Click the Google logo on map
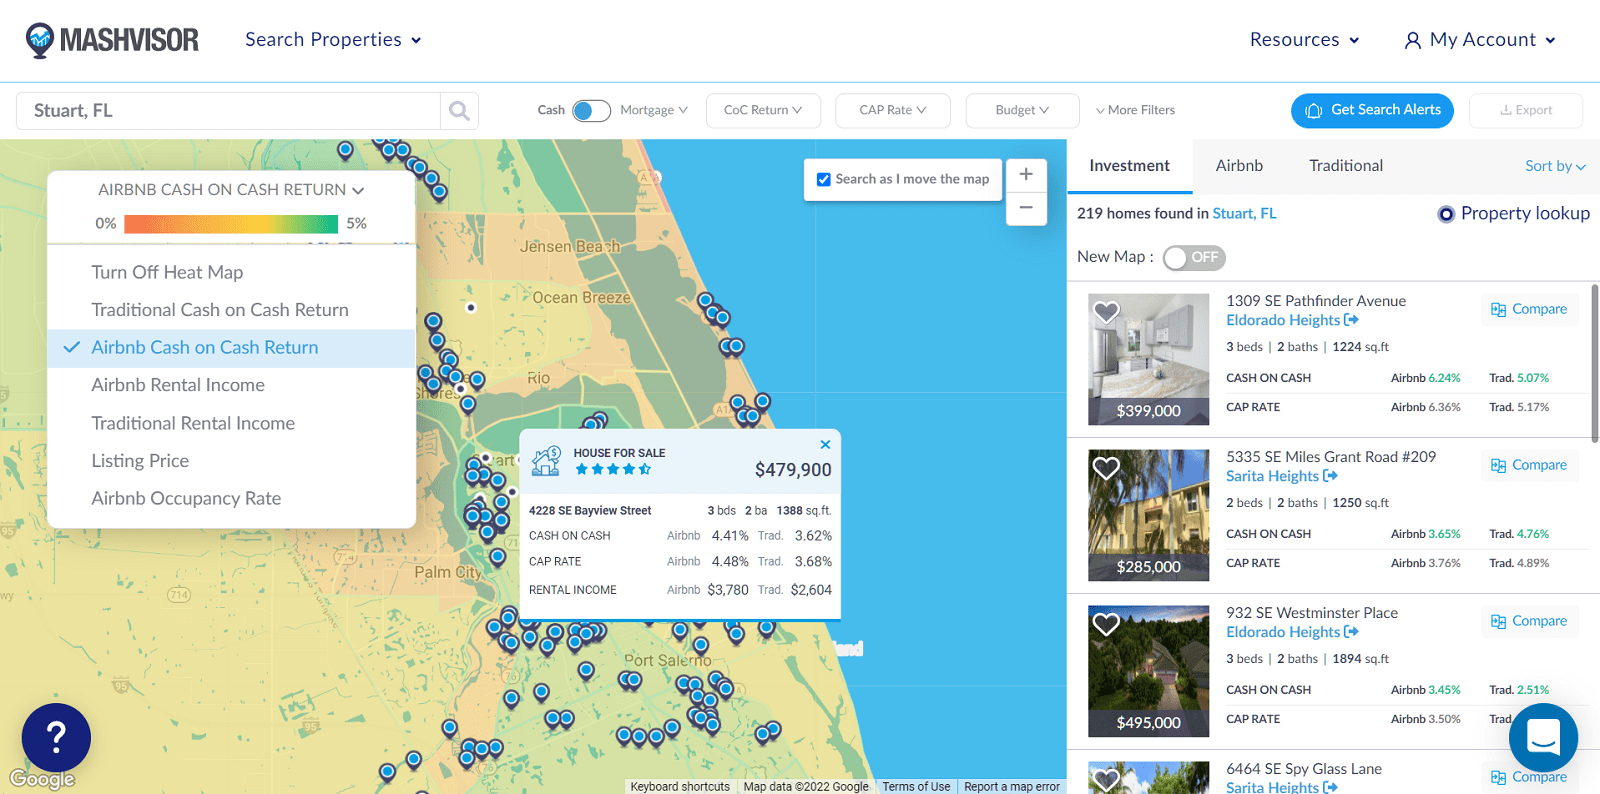Image resolution: width=1600 pixels, height=794 pixels. [x=42, y=779]
